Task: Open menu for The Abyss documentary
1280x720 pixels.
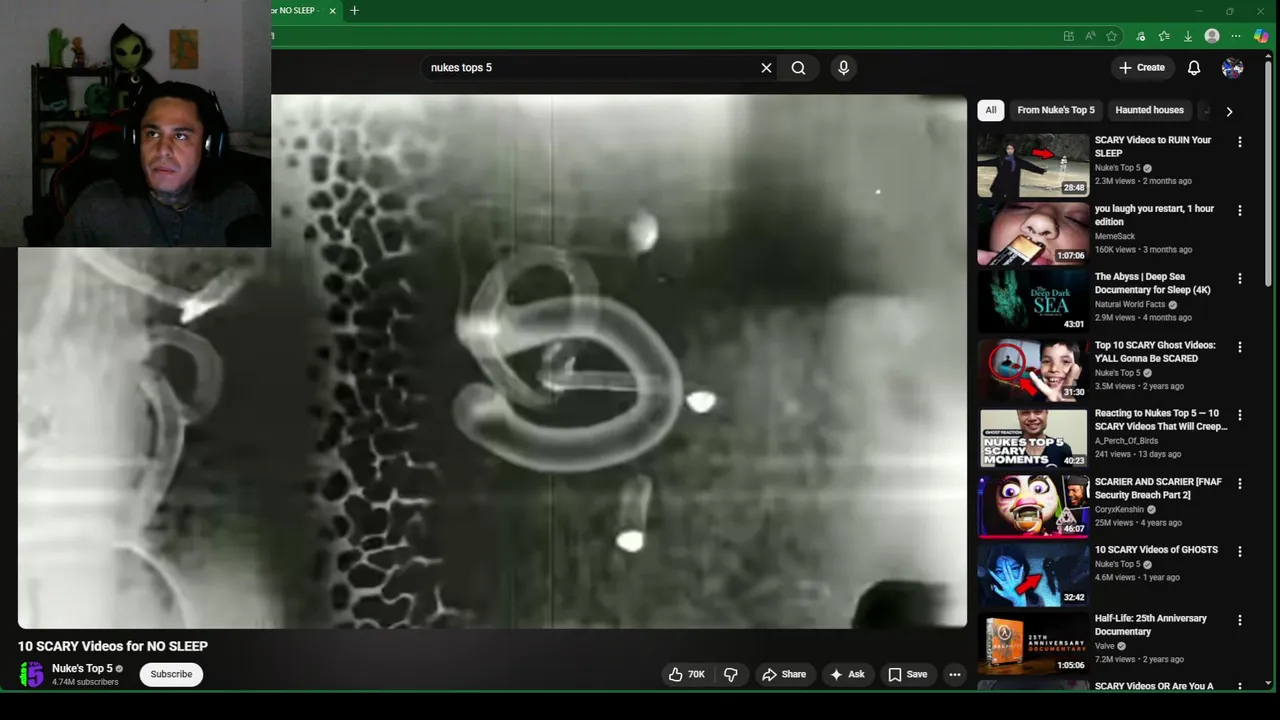Action: click(x=1240, y=278)
